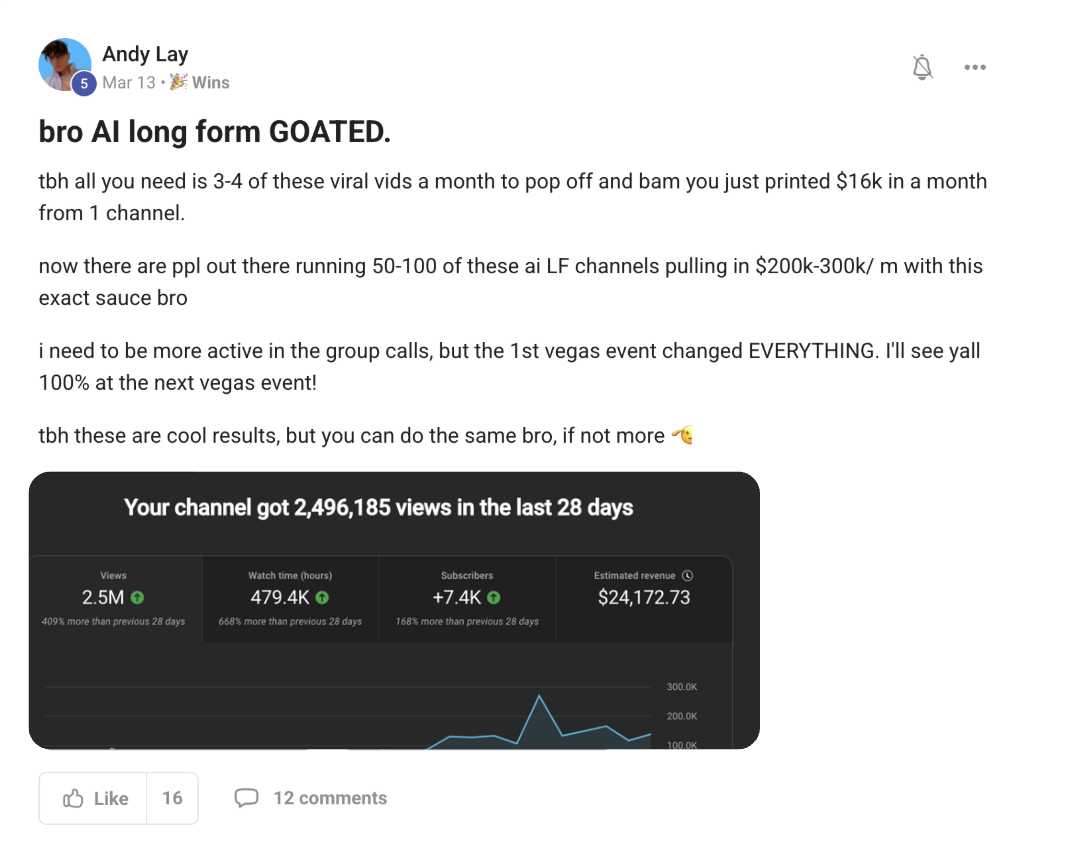This screenshot has width=1076, height=842.
Task: Click the thumbs-up Like button
Action: tap(93, 798)
